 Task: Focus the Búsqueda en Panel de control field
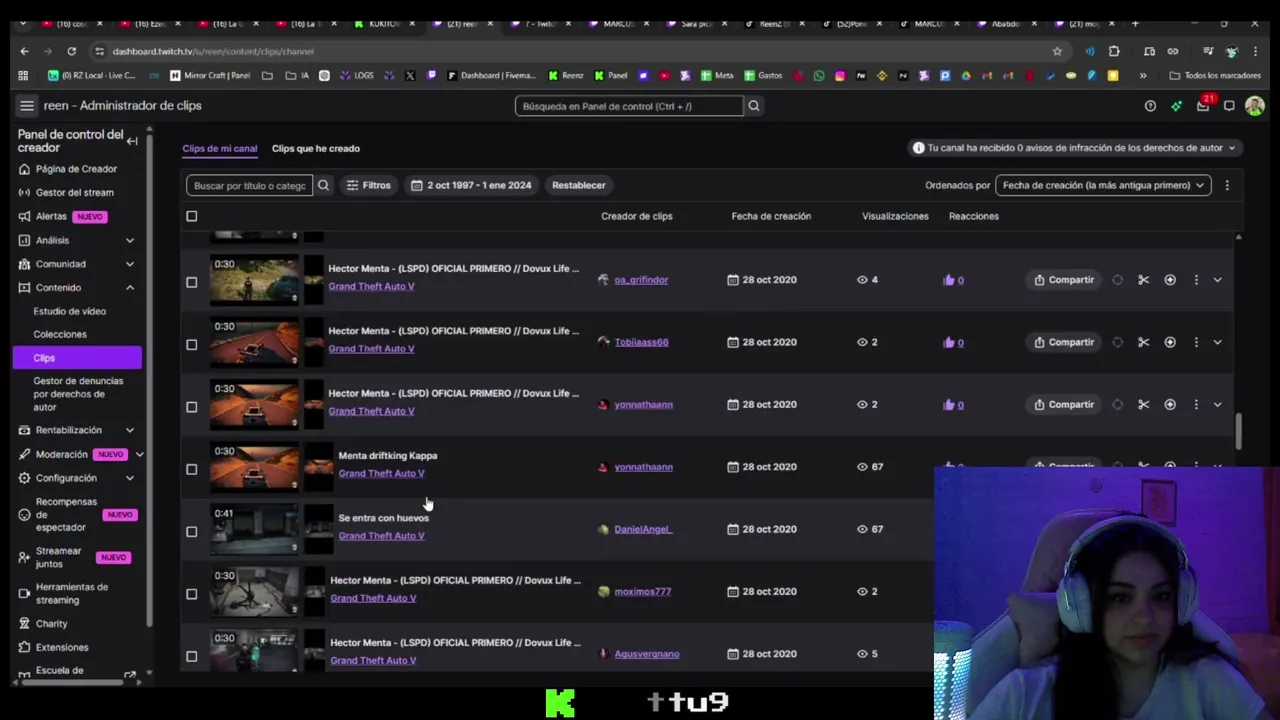tap(629, 106)
